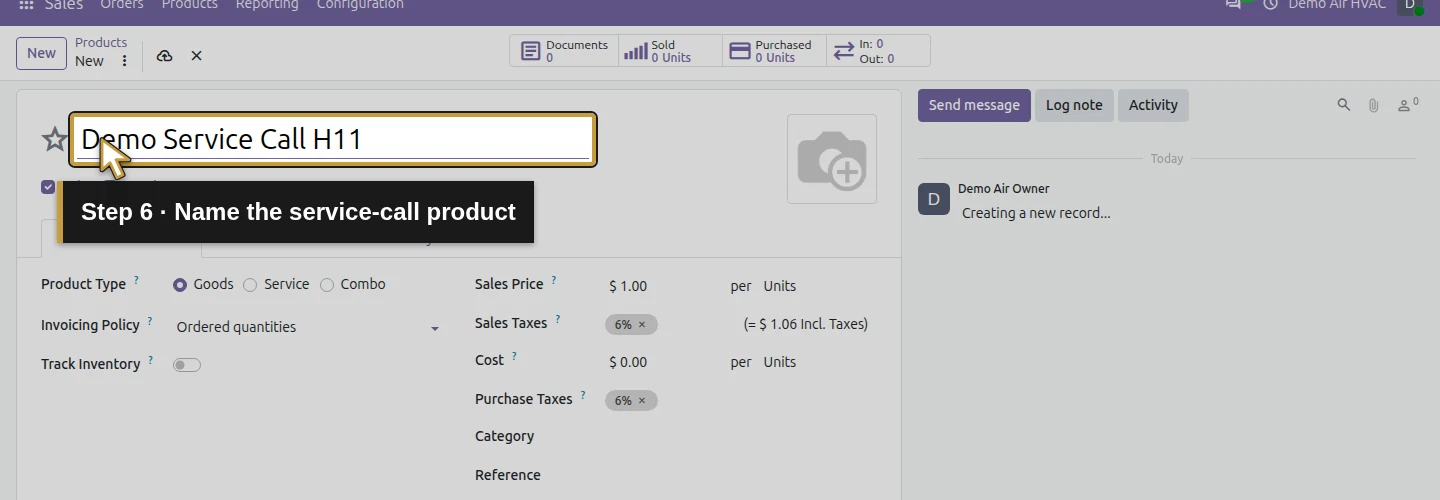Open the Purchased units stat button
This screenshot has height=500, width=1440.
[x=774, y=51]
